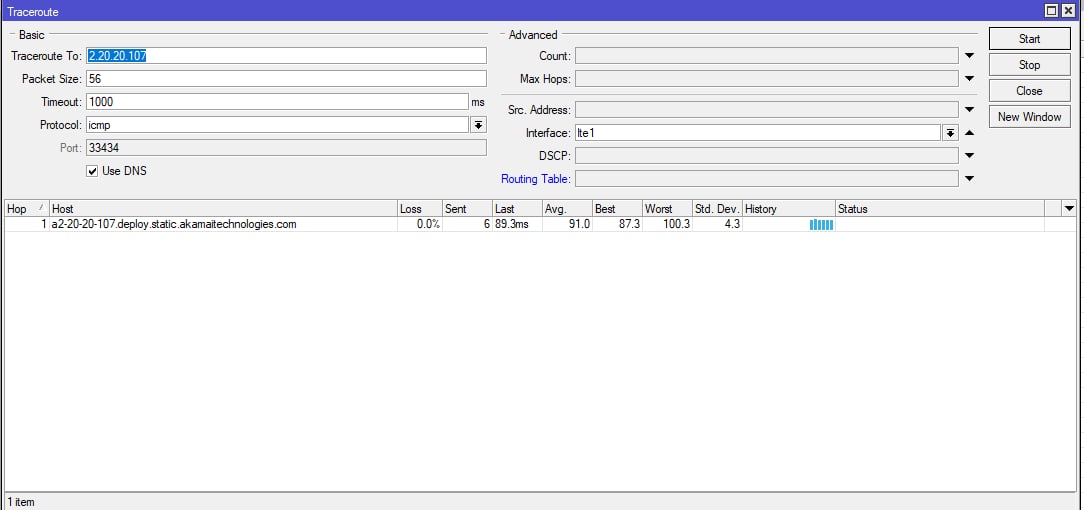1084x510 pixels.
Task: Toggle the Use DNS checkbox
Action: coord(92,171)
